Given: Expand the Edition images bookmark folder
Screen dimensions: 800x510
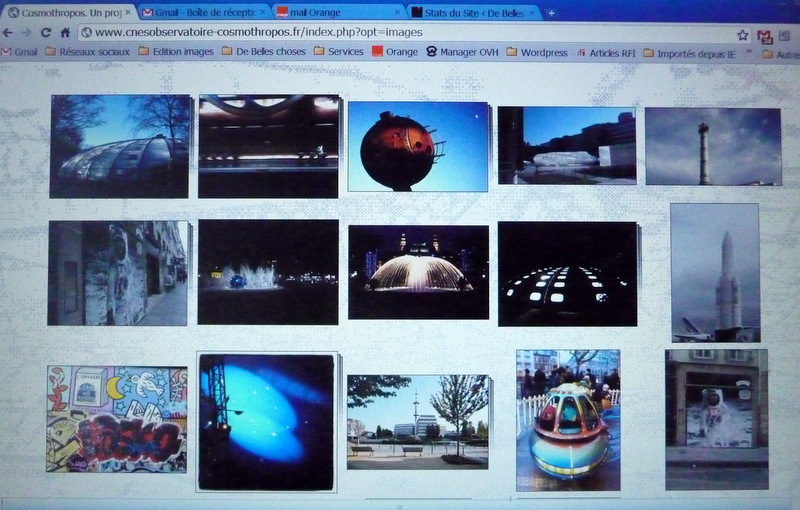Looking at the screenshot, I should pyautogui.click(x=174, y=52).
